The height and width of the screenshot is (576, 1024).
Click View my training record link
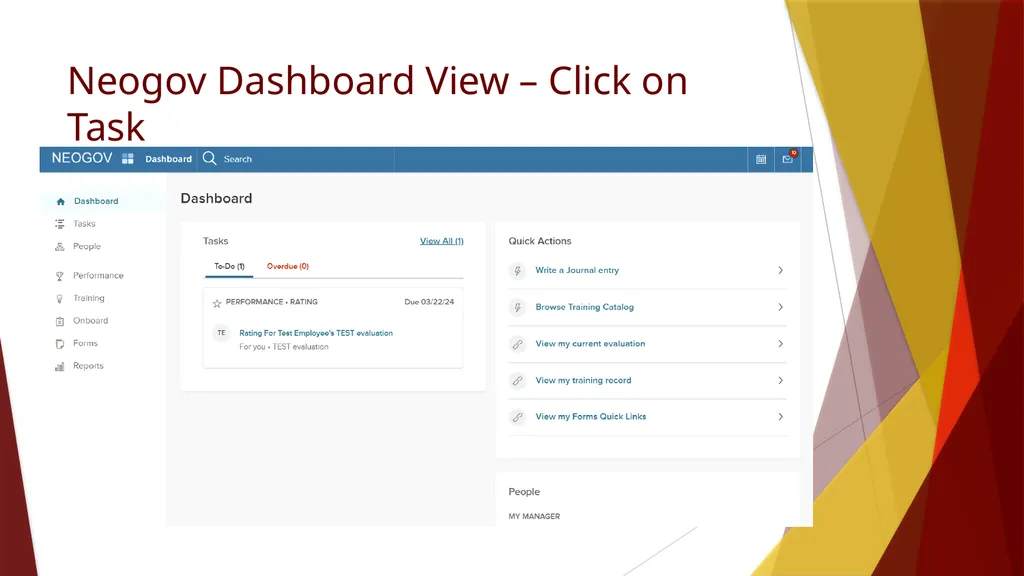[583, 380]
